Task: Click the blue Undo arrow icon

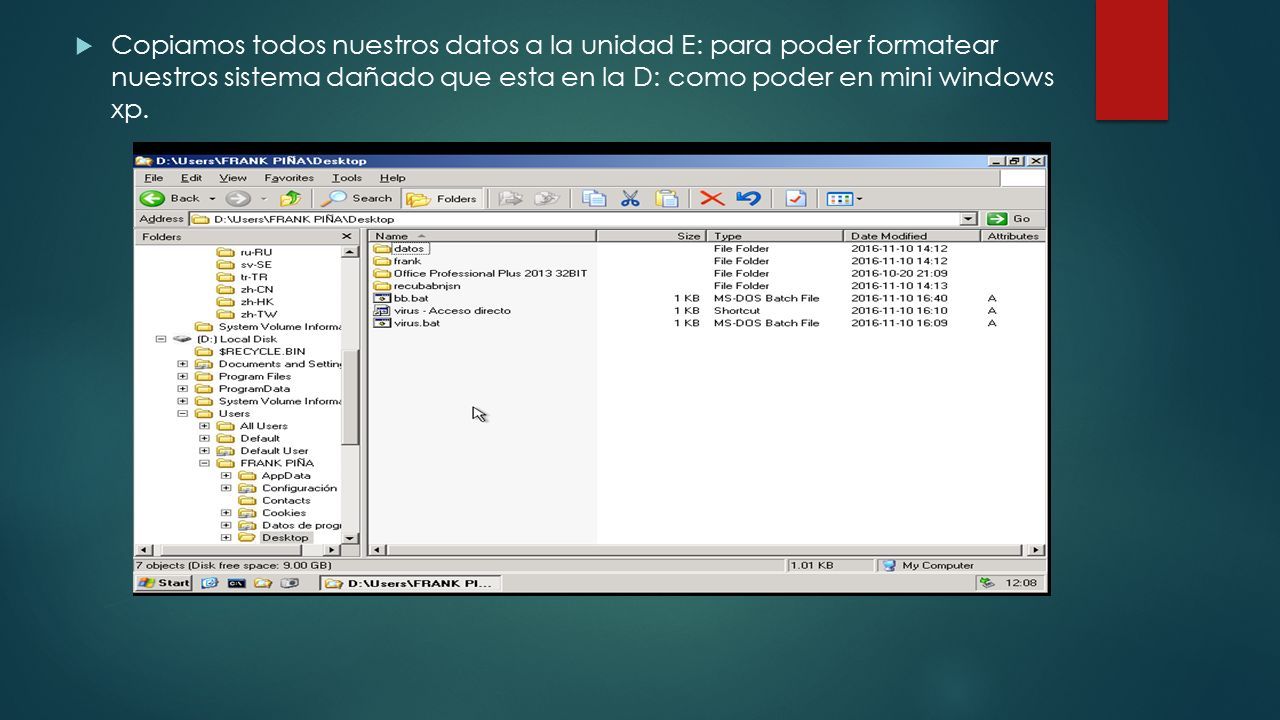Action: coord(748,198)
